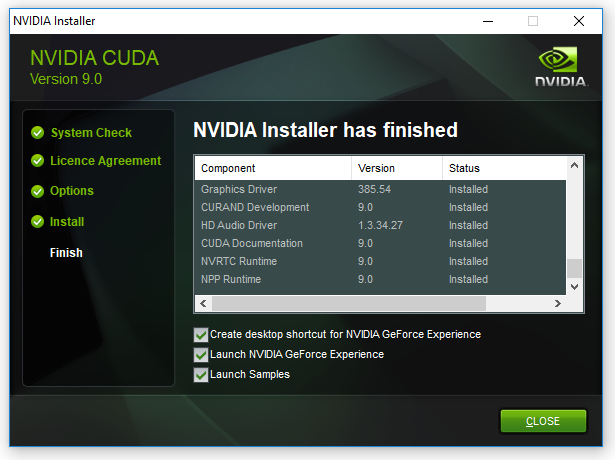Close the window with the title bar X
Screen dimensions: 615x460
[579, 21]
